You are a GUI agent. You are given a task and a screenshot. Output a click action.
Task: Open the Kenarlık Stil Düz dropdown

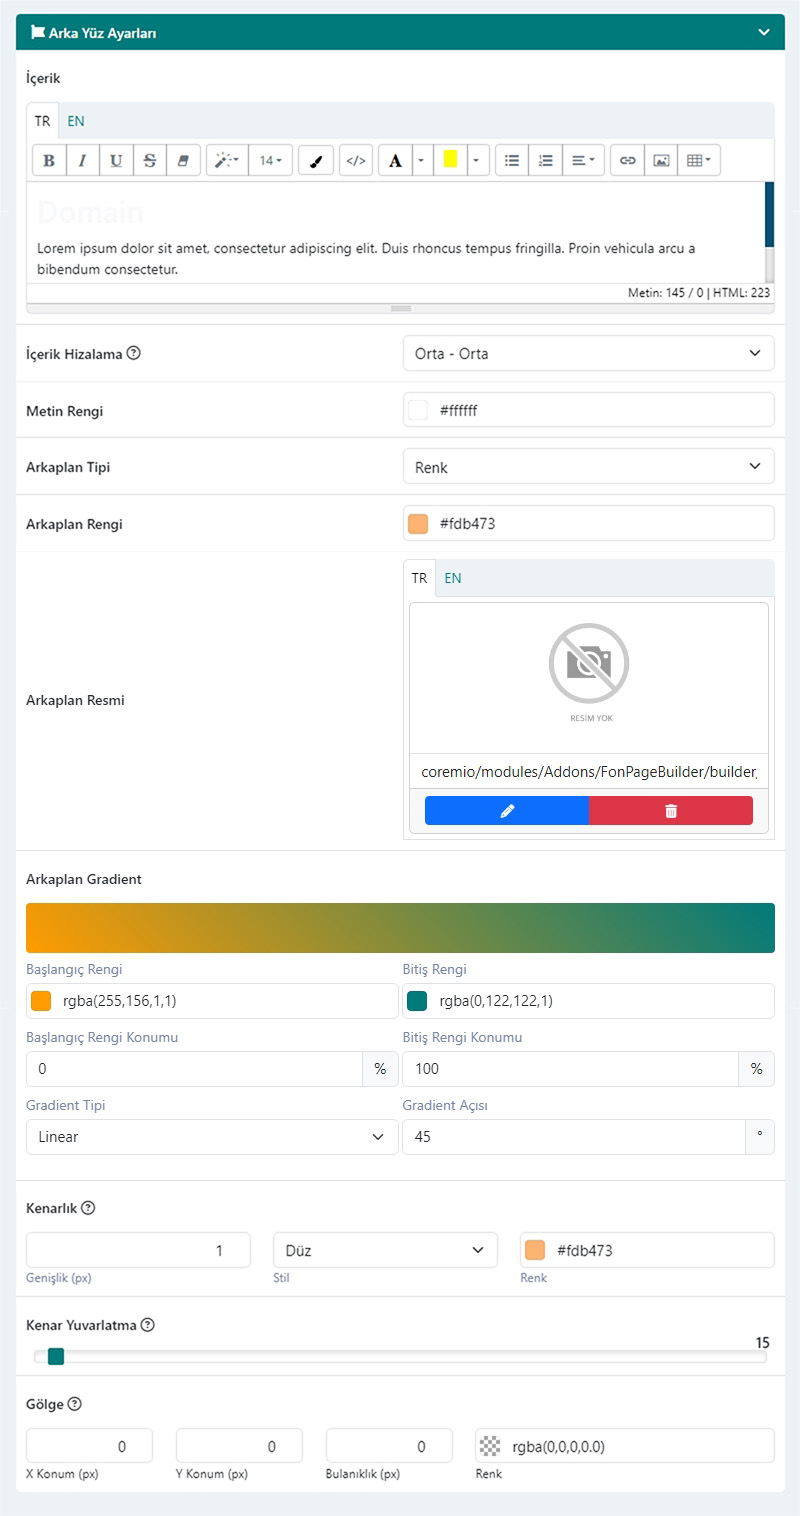point(385,1250)
